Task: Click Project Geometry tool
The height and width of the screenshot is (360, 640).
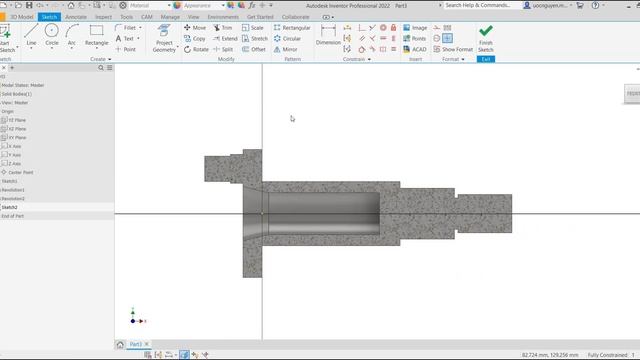Action: click(x=164, y=38)
